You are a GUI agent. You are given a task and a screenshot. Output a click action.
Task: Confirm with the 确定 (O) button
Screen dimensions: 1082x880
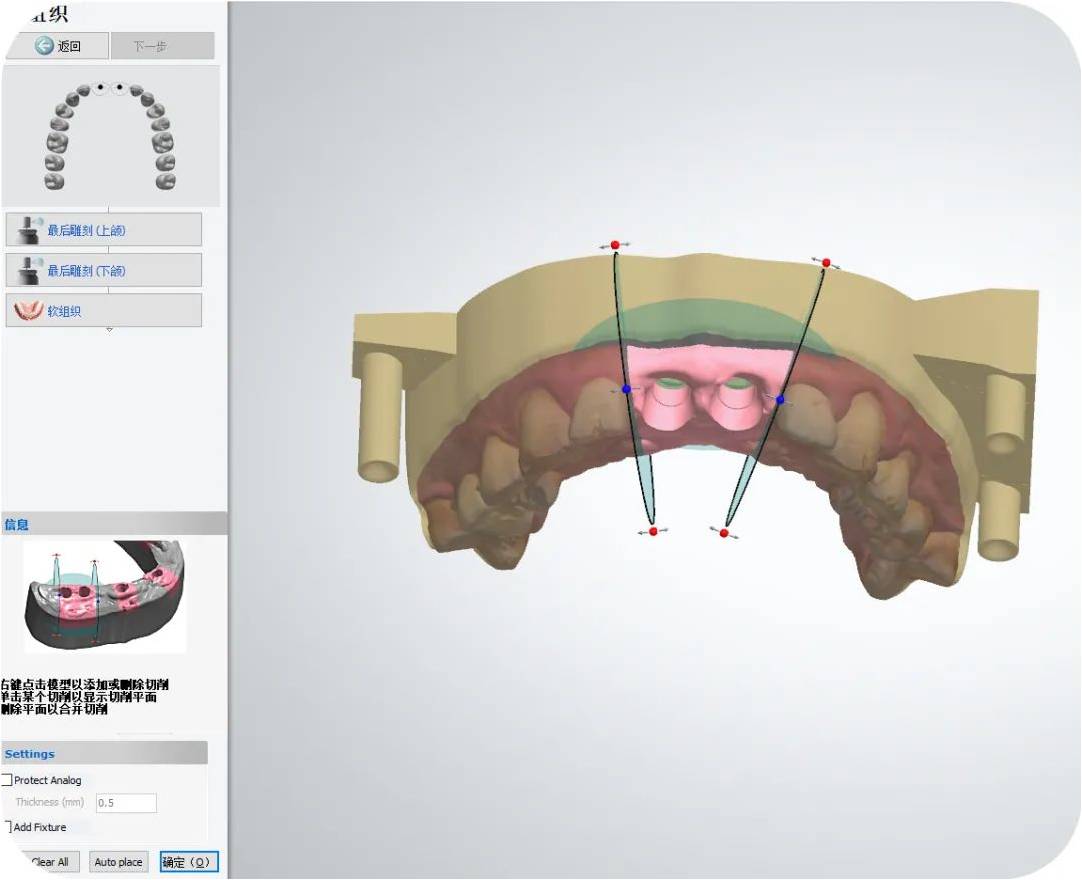click(x=188, y=862)
